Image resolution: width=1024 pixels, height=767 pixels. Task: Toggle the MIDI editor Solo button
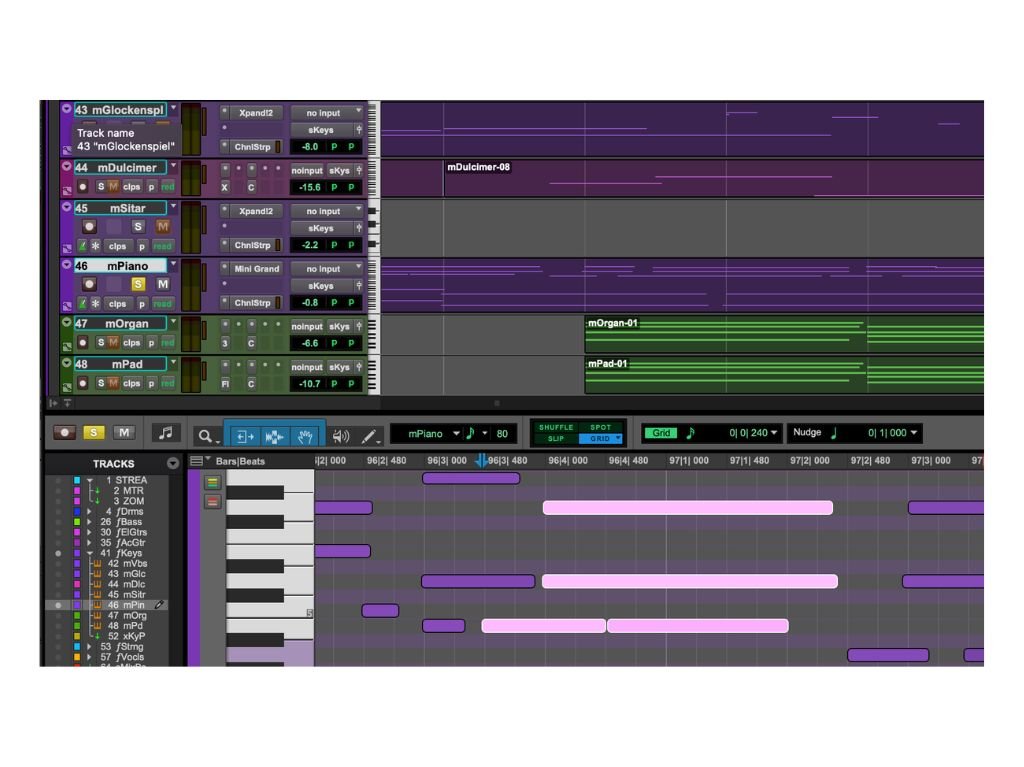pos(93,432)
